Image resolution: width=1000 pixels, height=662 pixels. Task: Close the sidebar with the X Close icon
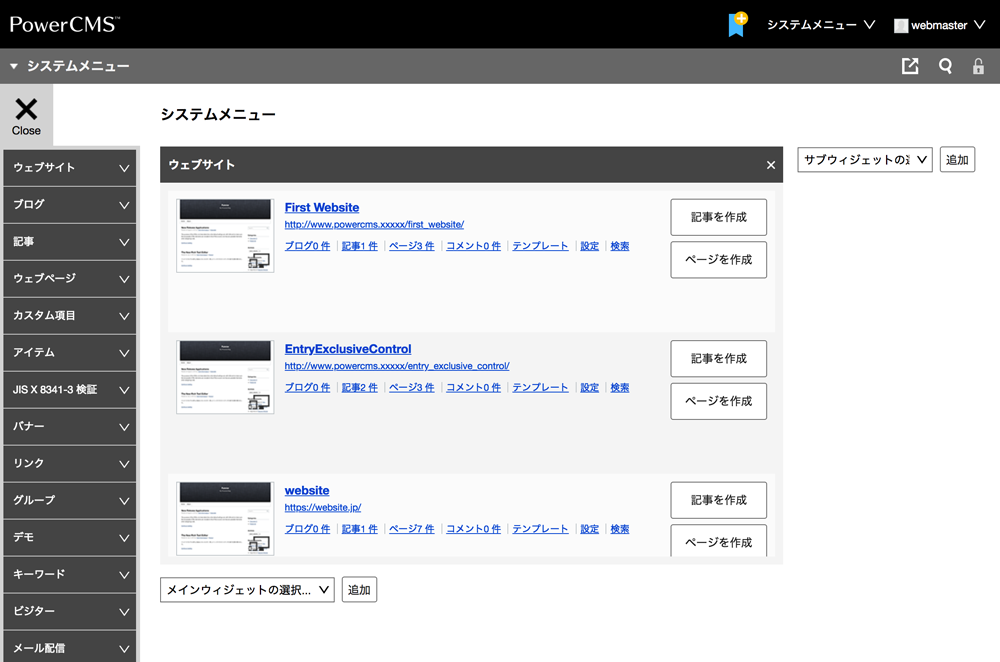point(26,115)
